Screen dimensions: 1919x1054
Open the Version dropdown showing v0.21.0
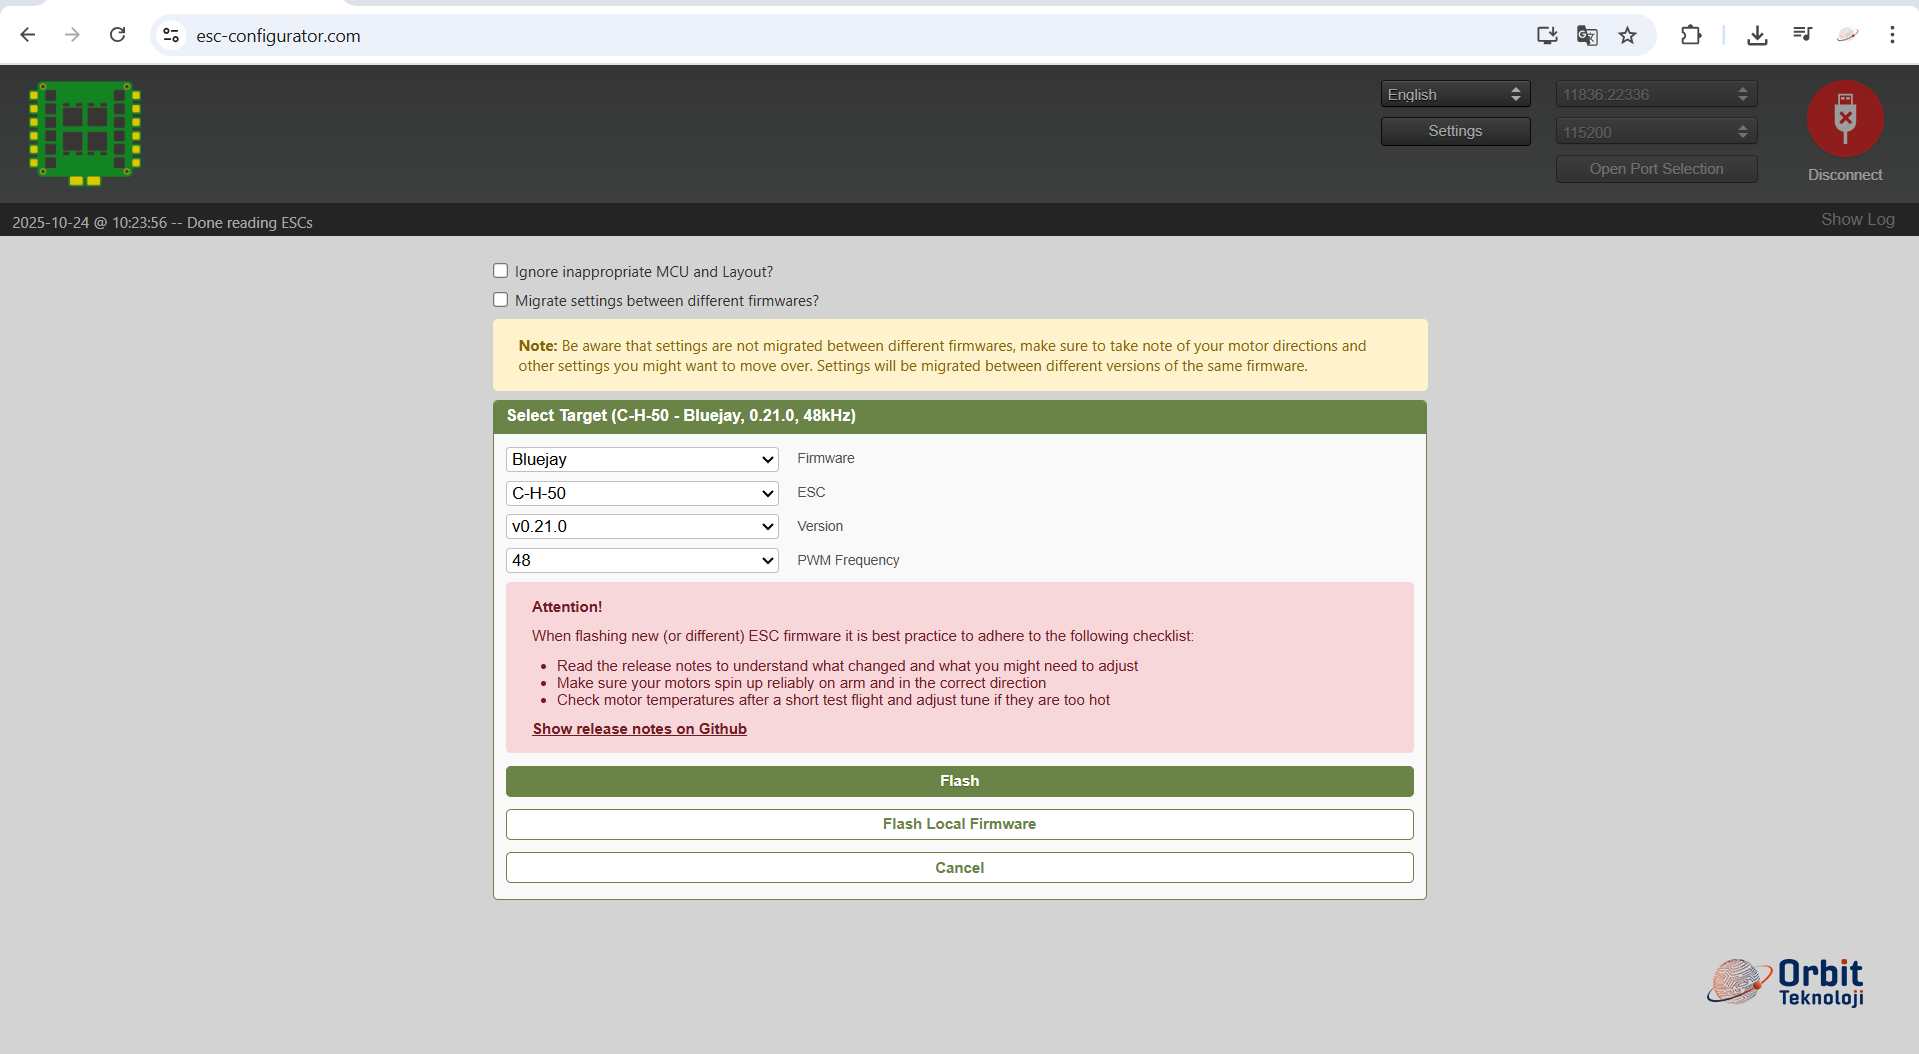(x=642, y=526)
